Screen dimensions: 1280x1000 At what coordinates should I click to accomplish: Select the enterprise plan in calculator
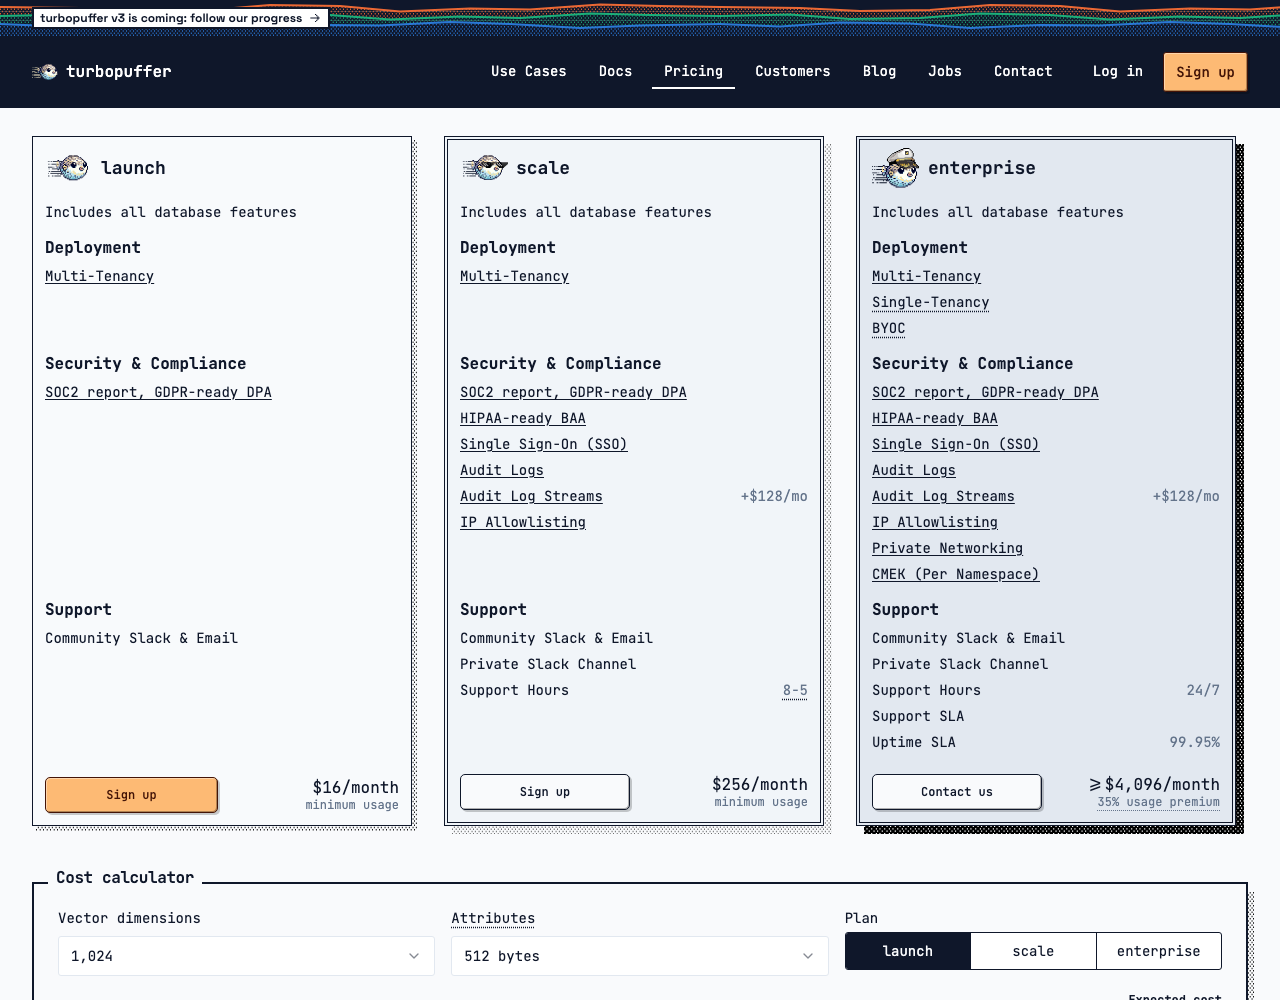coord(1159,951)
